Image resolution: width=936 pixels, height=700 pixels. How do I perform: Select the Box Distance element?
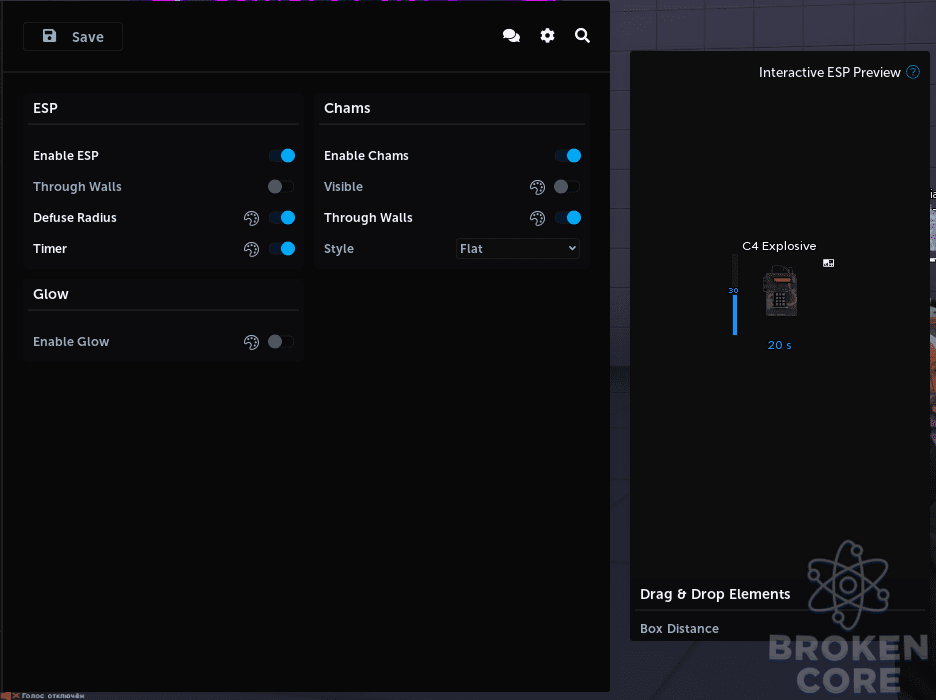pyautogui.click(x=679, y=628)
